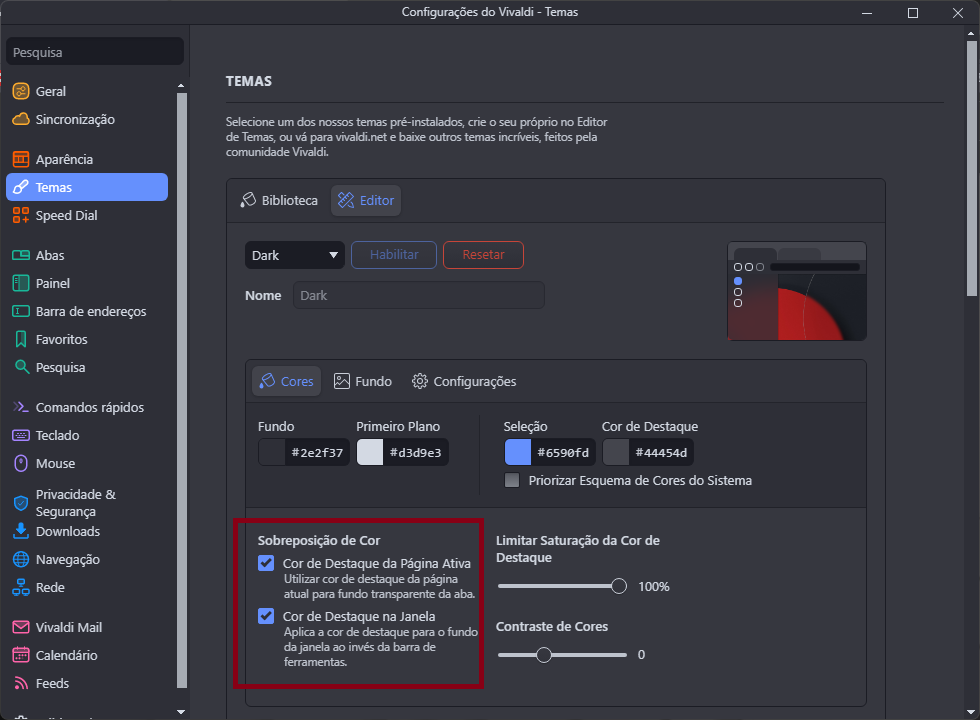This screenshot has width=980, height=720.
Task: Click the Cor de Destaque color swatch
Action: 616,452
